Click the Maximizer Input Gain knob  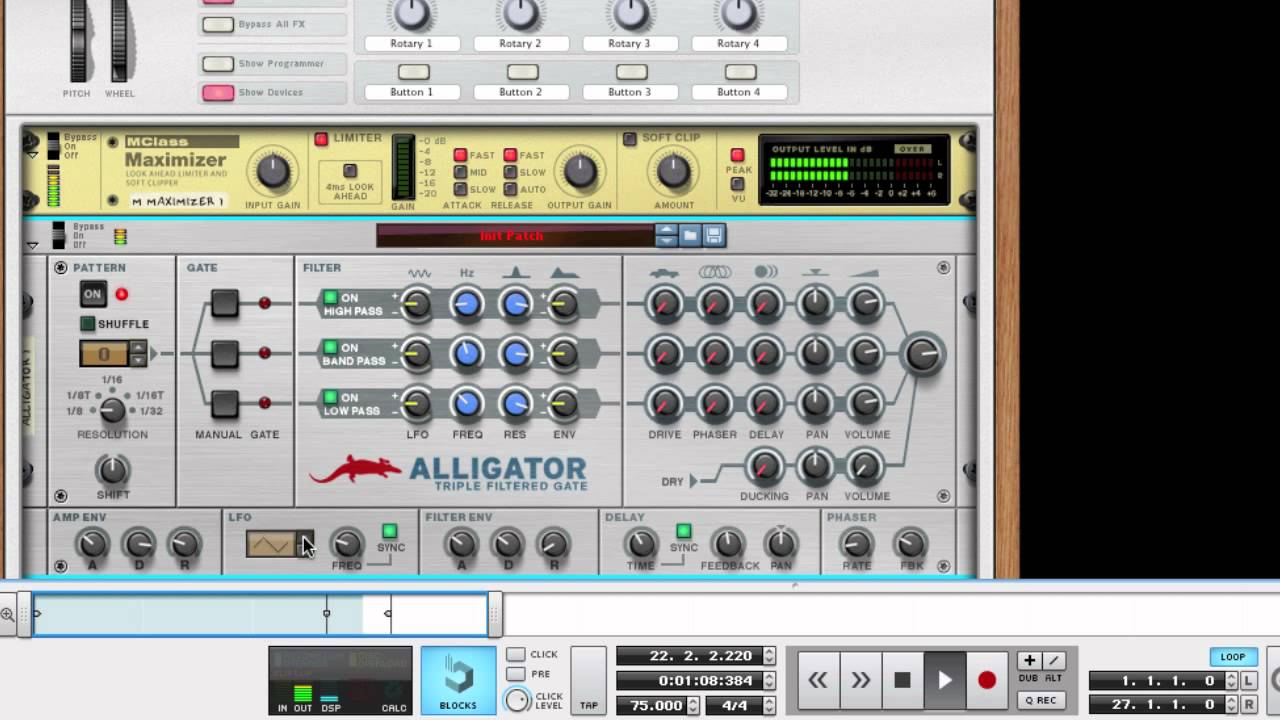tap(273, 172)
